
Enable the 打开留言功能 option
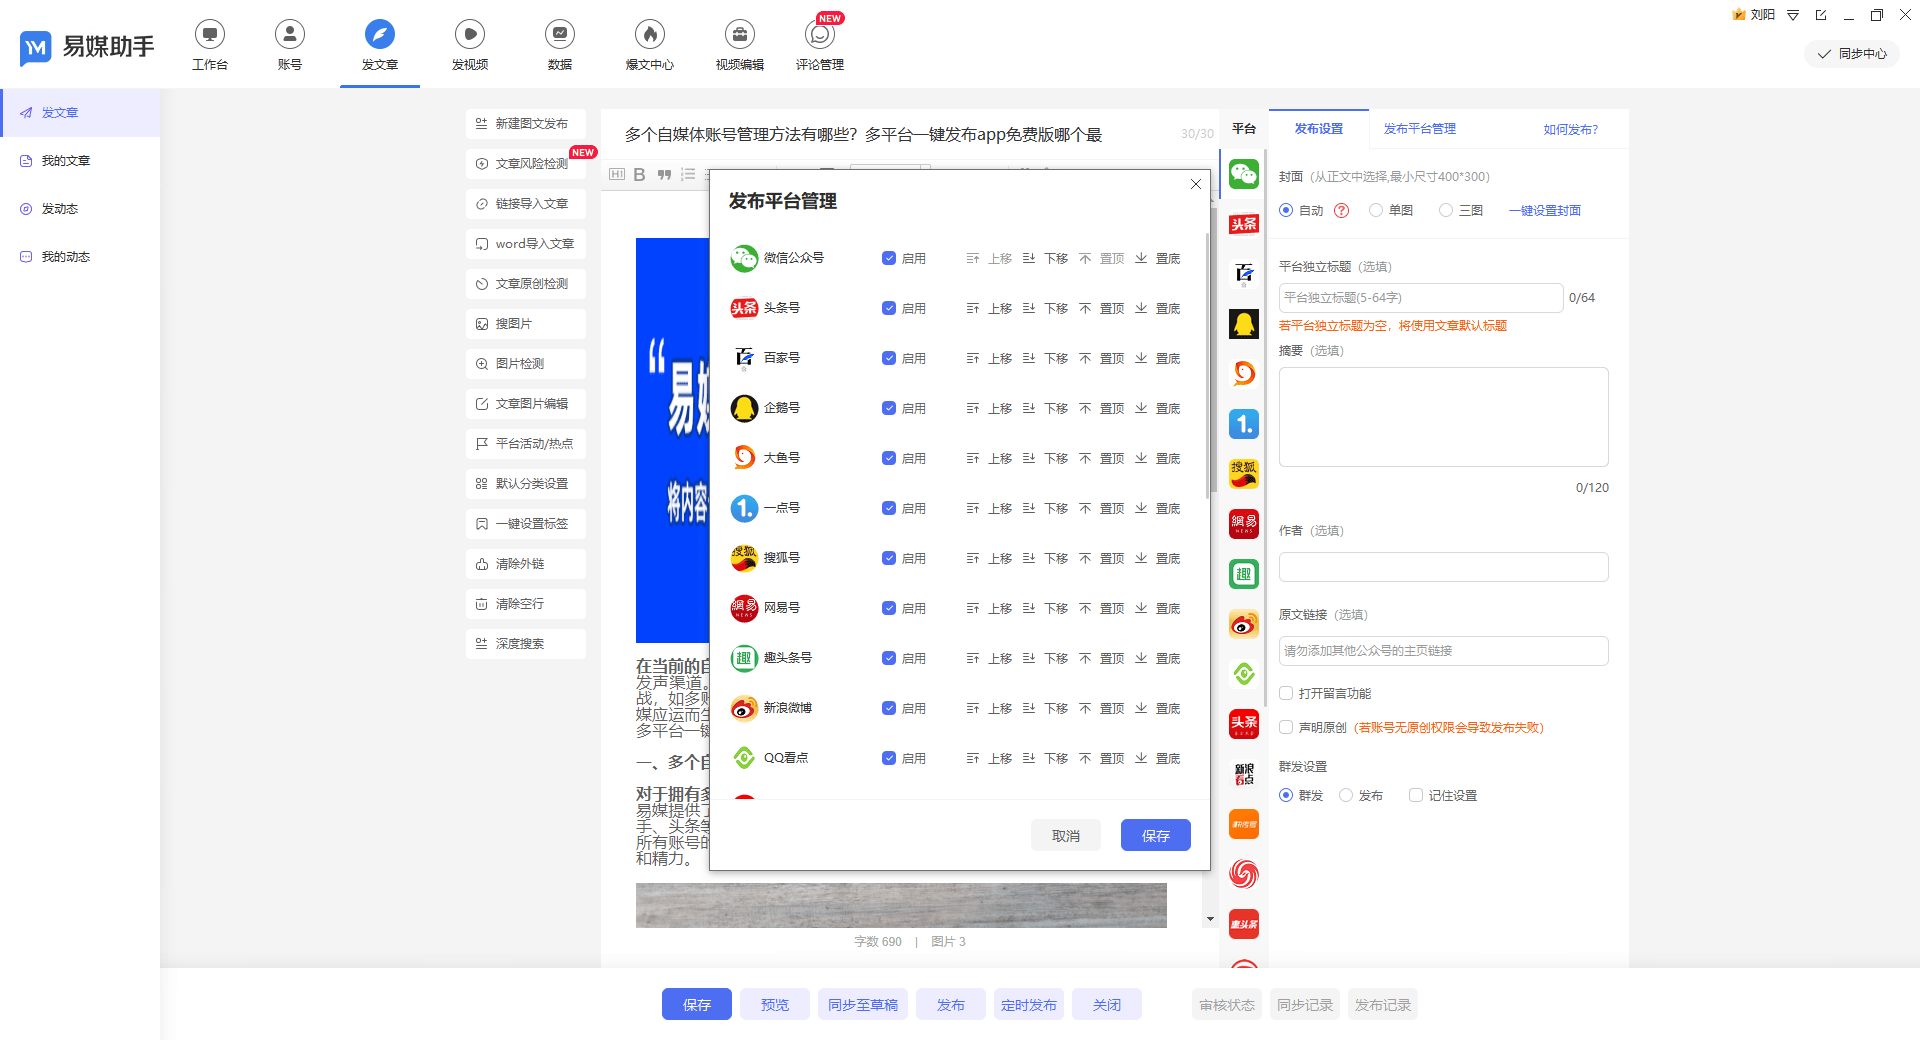tap(1286, 692)
